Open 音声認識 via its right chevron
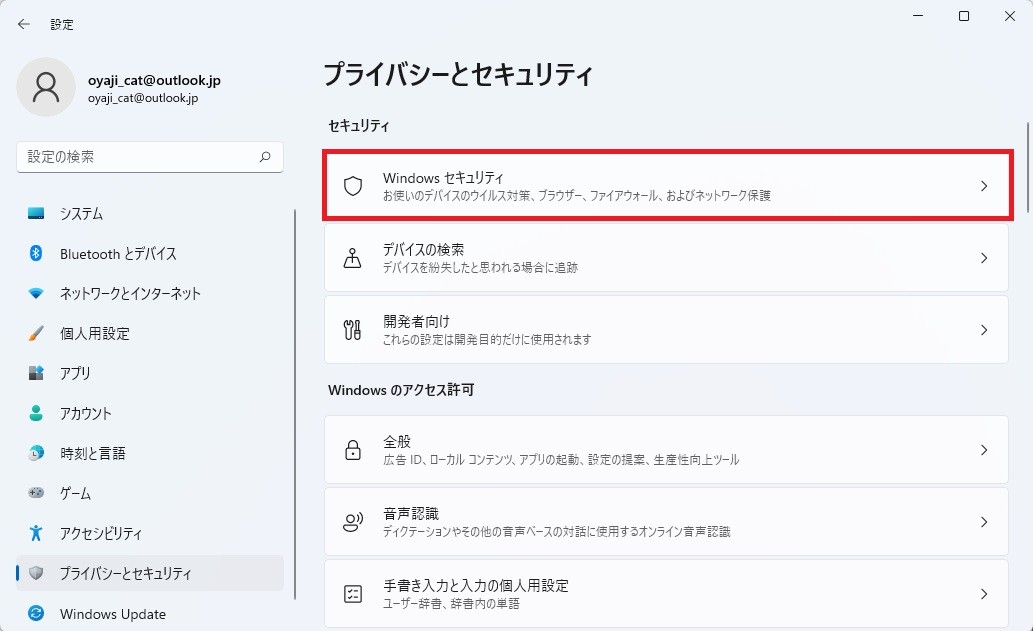The image size is (1033, 631). (984, 522)
